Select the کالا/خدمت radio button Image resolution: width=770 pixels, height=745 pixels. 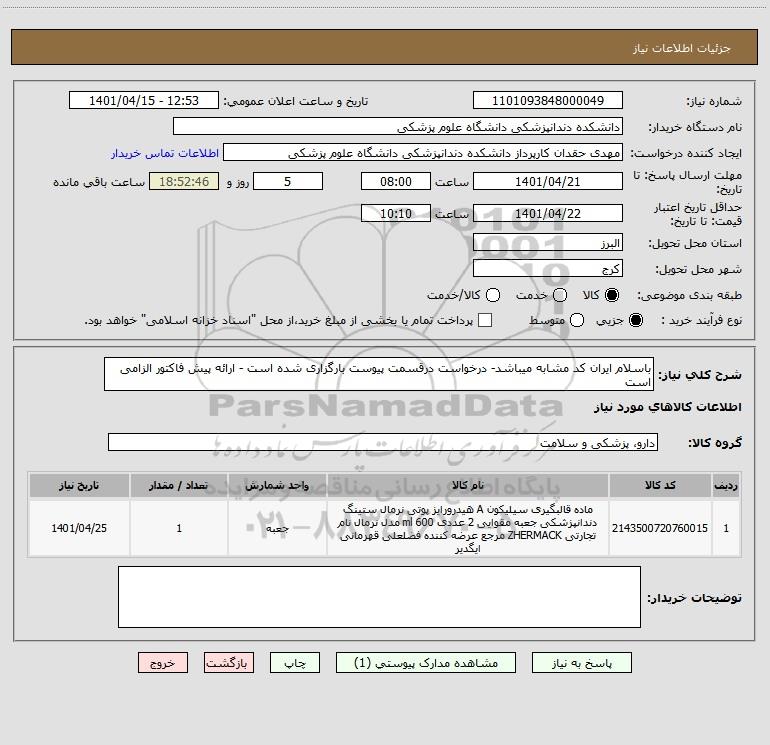pyautogui.click(x=493, y=295)
